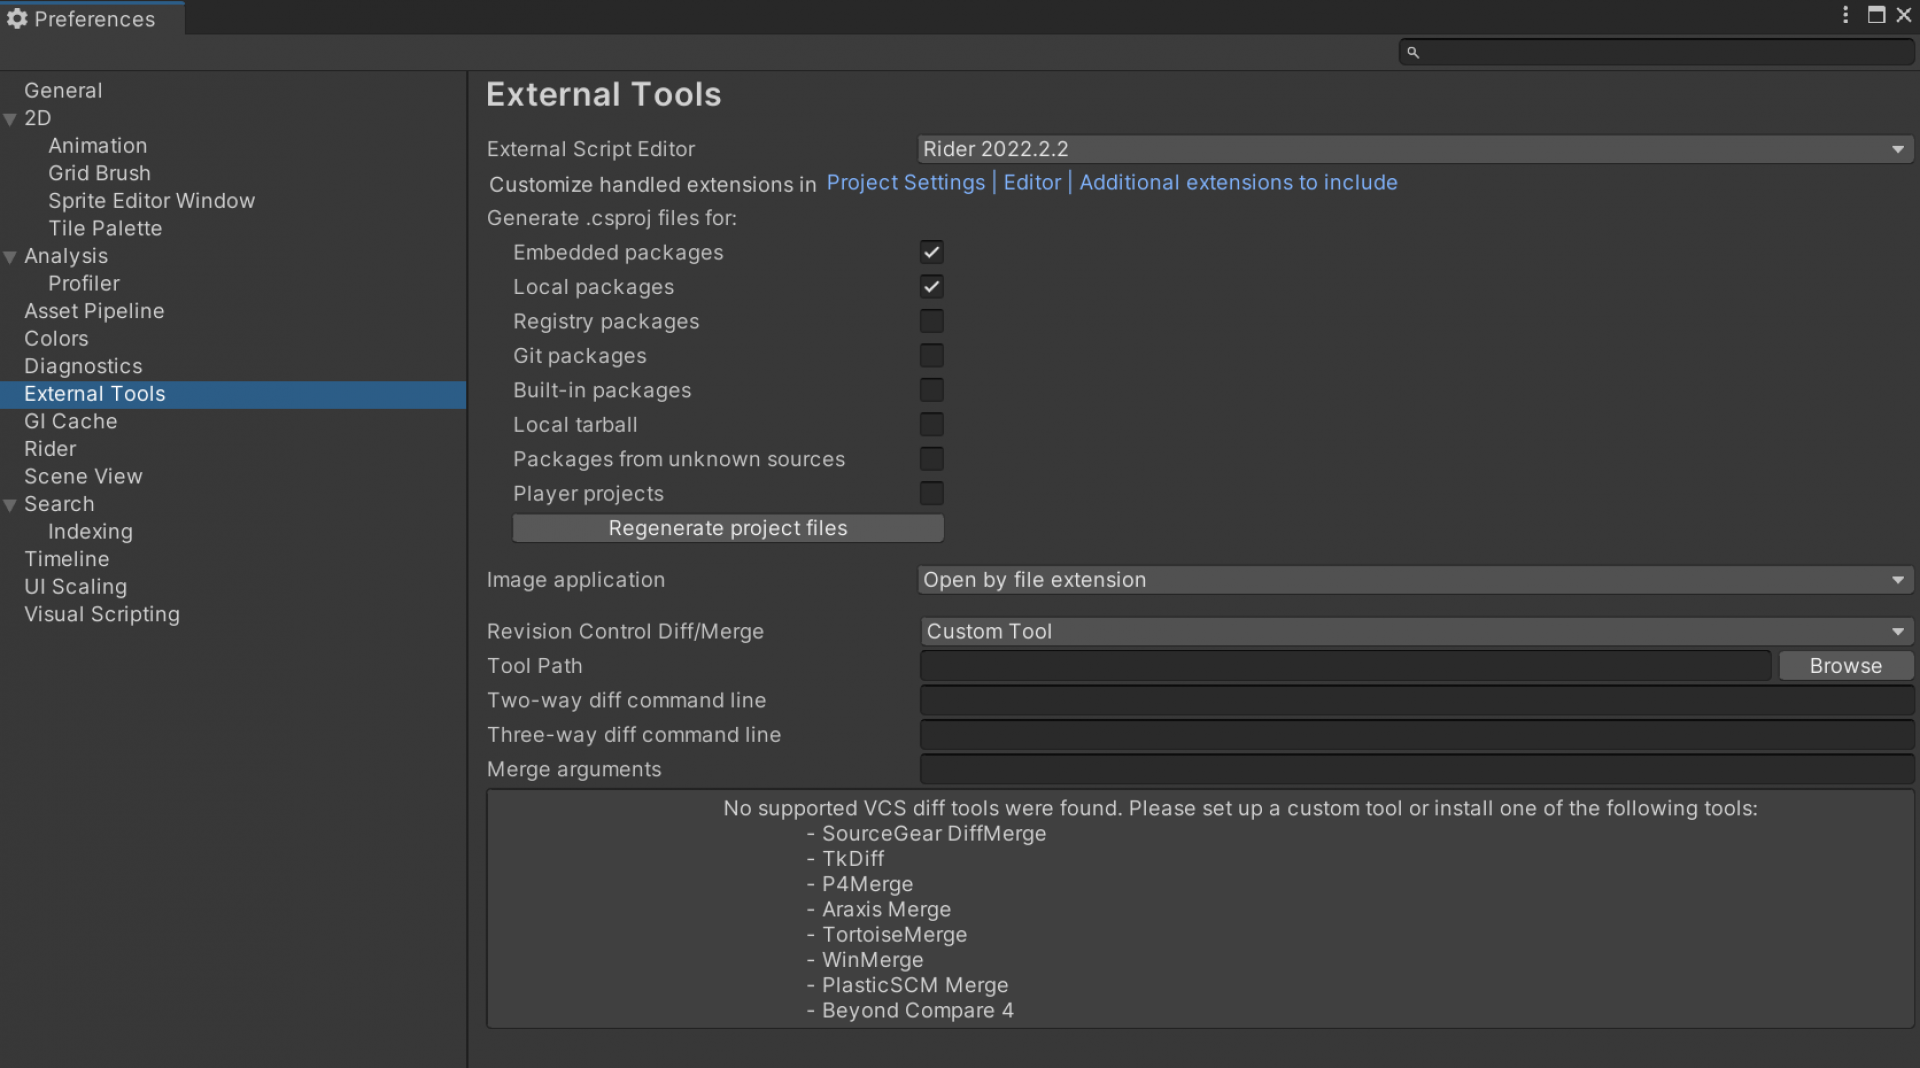Open Rider preferences
Screen dimensions: 1920x1068
[50, 449]
